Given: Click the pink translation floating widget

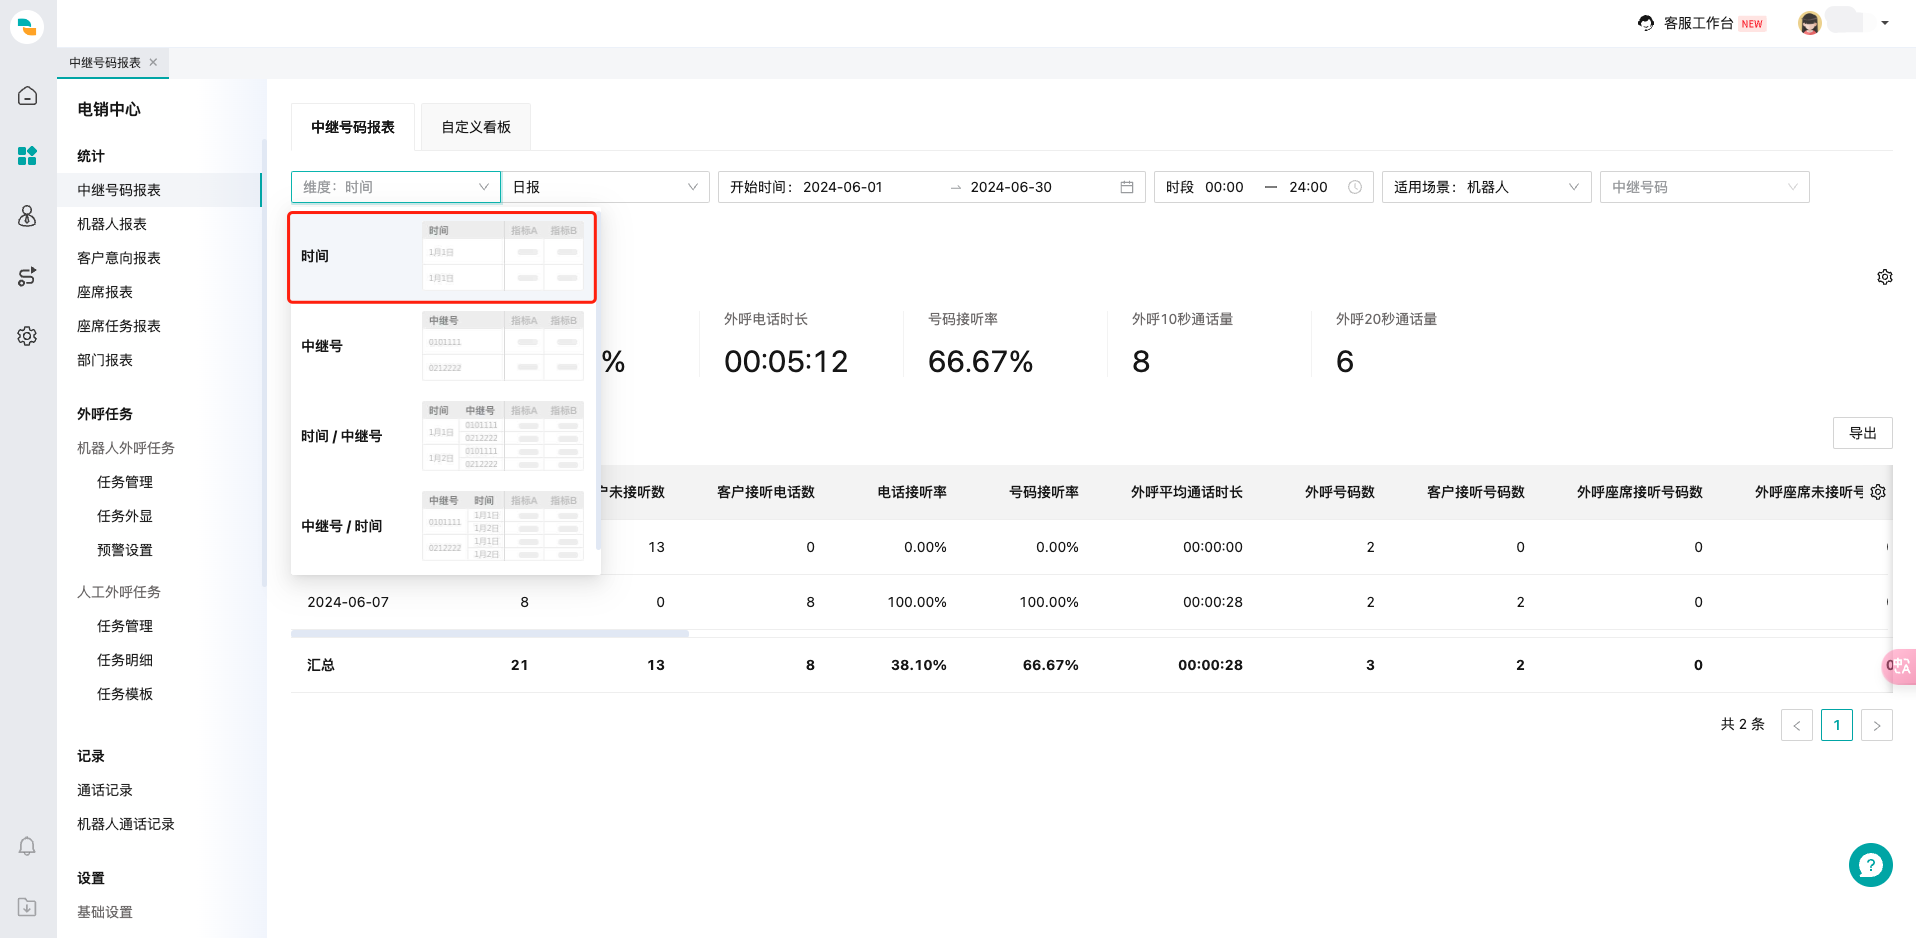Looking at the screenshot, I should (x=1899, y=666).
